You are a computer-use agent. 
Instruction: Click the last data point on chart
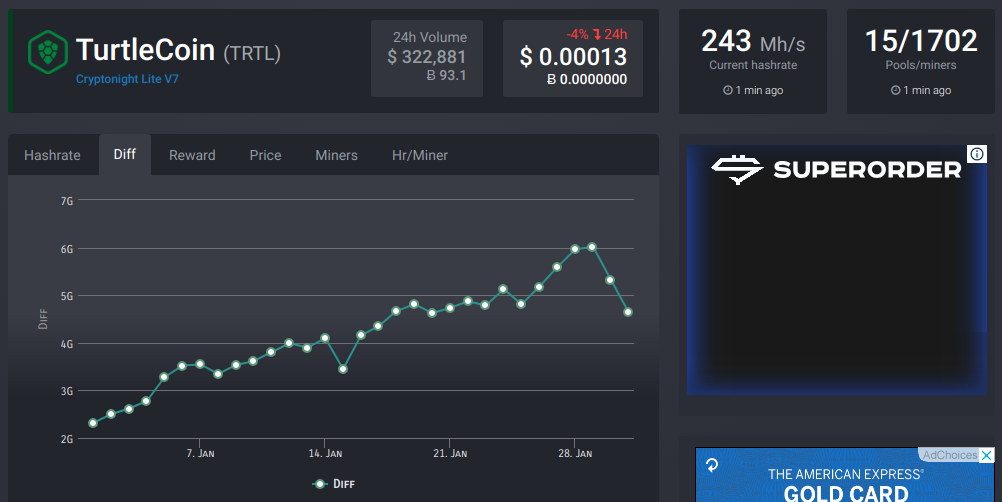[x=628, y=312]
